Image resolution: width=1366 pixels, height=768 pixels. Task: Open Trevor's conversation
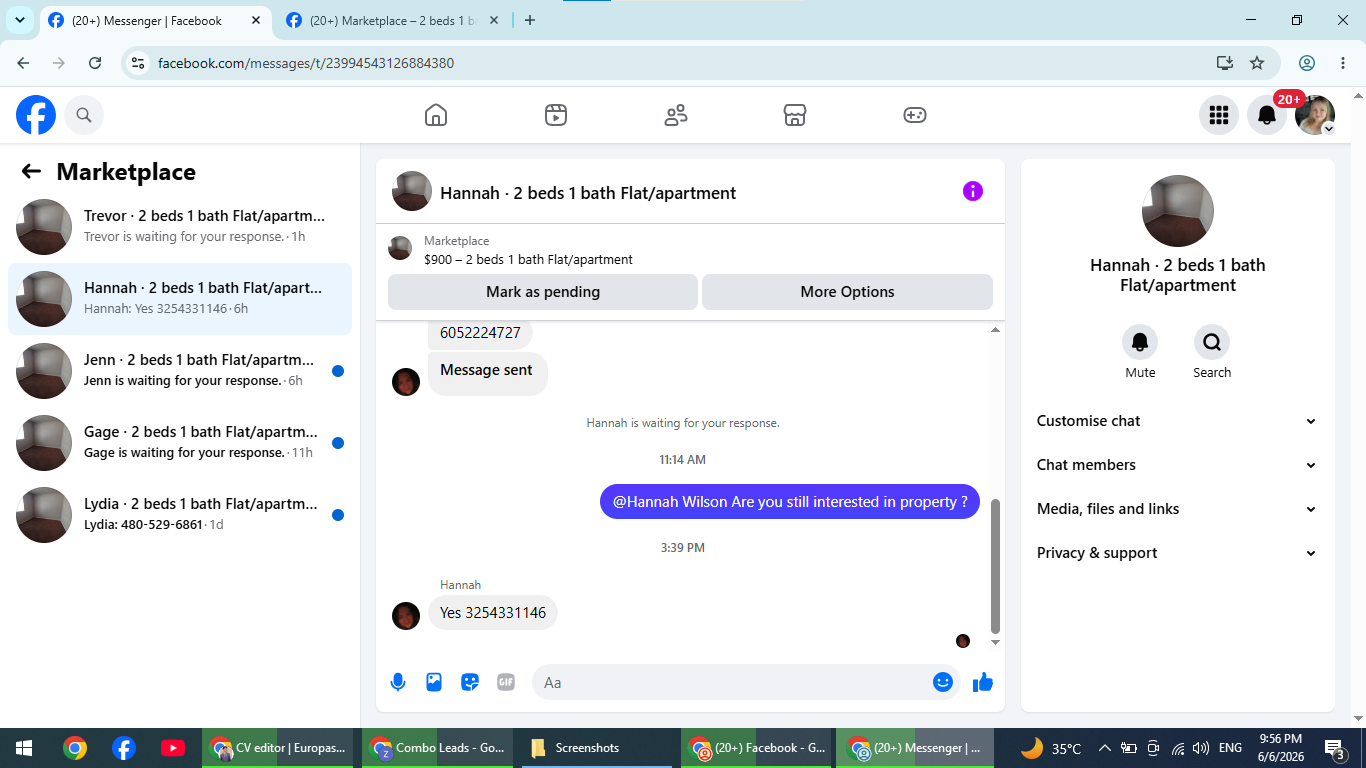pos(180,226)
